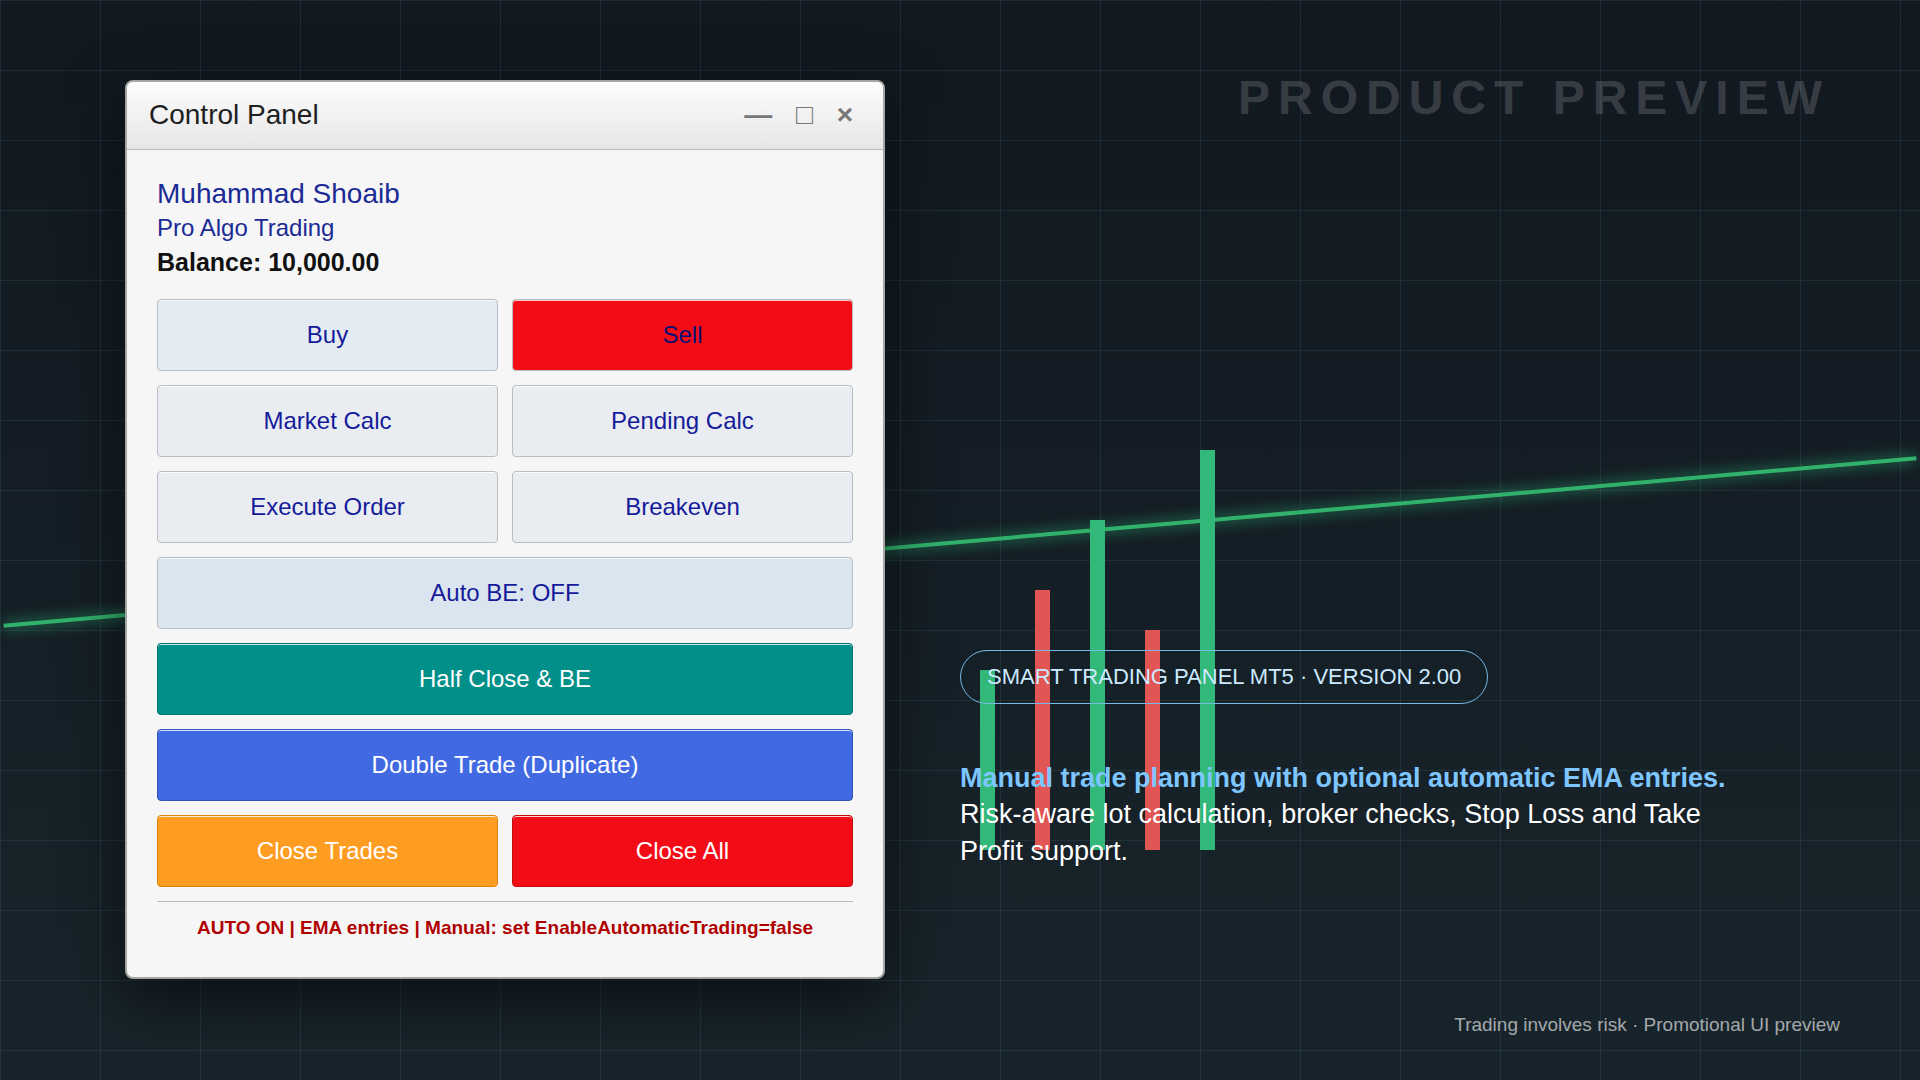The image size is (1920, 1080).
Task: Click the Smart Trading Panel MT5 version badge
Action: click(x=1224, y=677)
